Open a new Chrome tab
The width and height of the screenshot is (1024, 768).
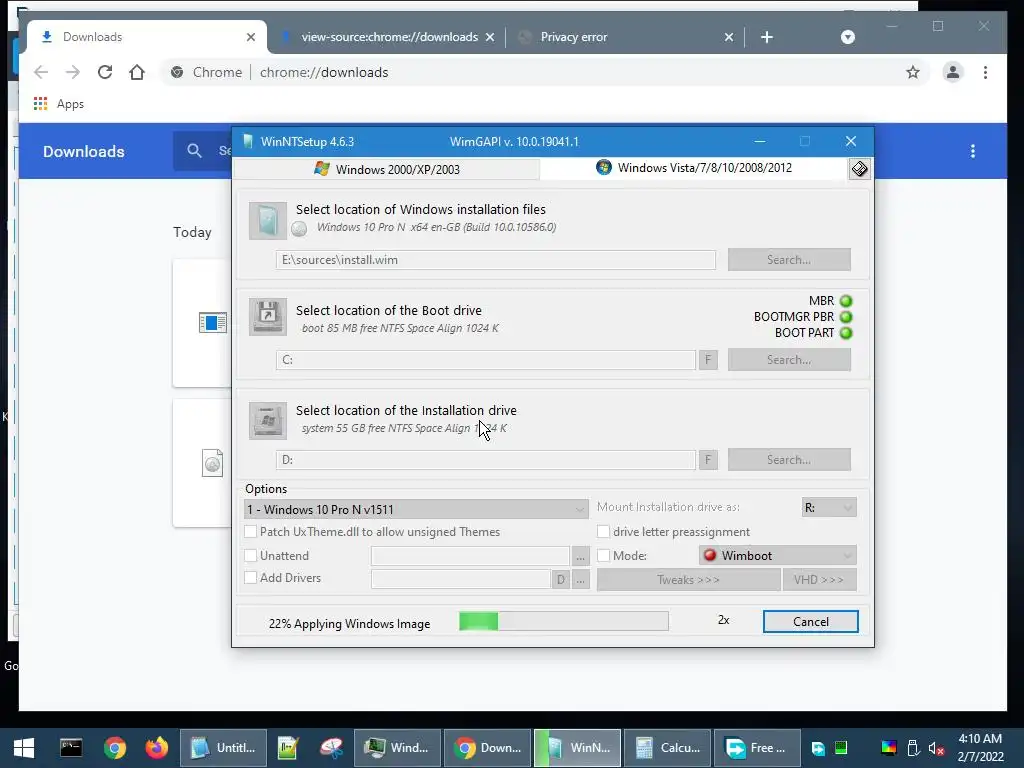(x=767, y=37)
